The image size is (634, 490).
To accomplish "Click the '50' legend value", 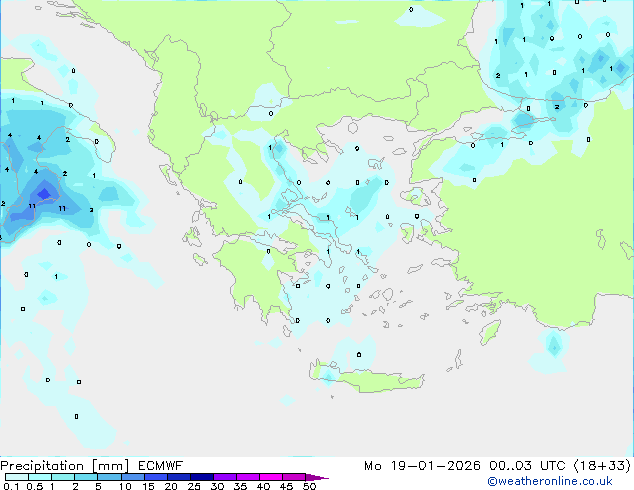I will tap(309, 486).
